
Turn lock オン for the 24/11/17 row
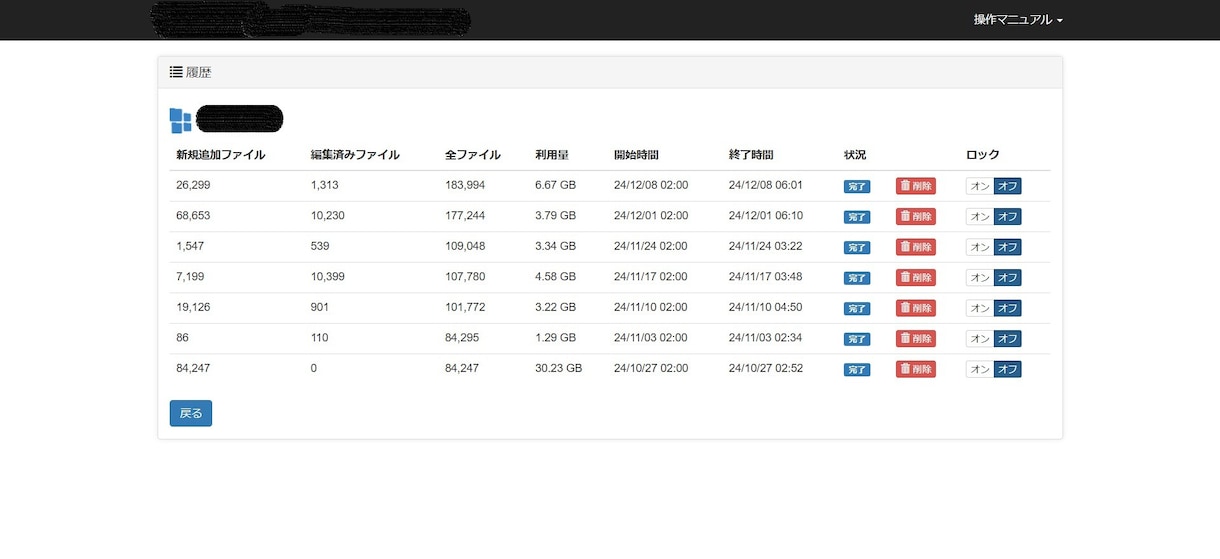coord(980,277)
